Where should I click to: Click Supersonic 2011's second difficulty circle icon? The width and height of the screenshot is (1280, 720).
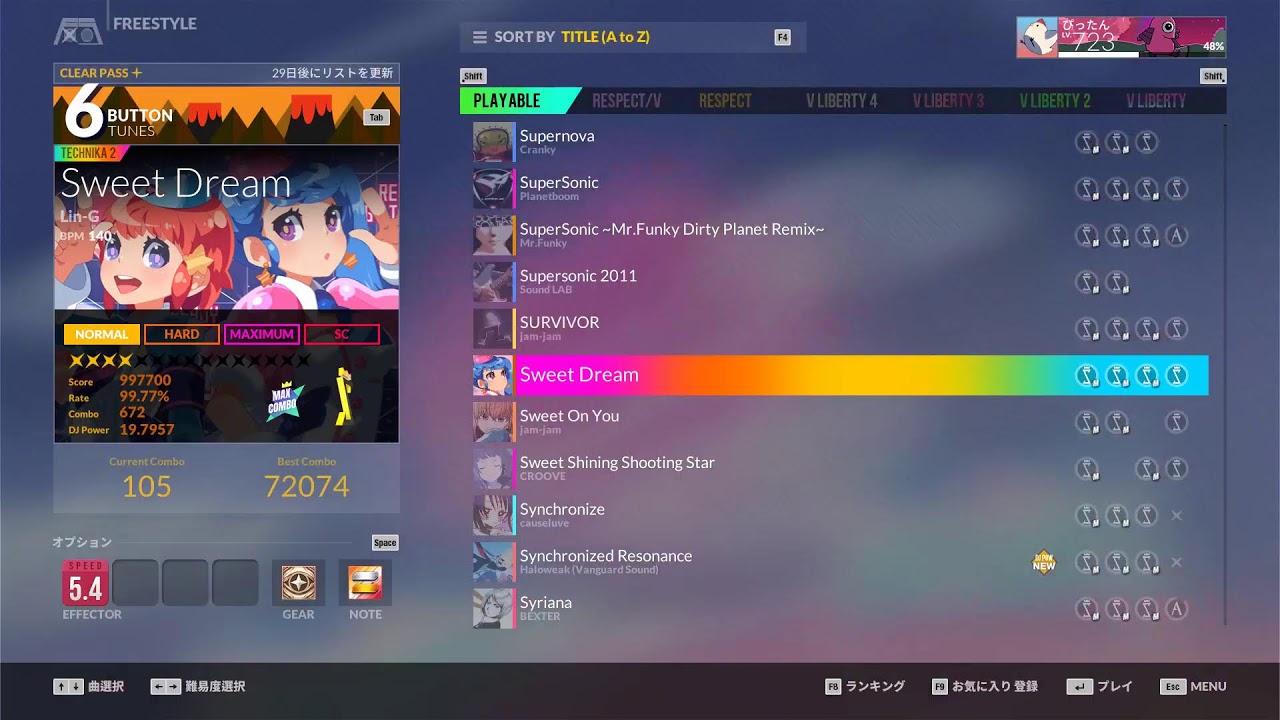point(1117,282)
